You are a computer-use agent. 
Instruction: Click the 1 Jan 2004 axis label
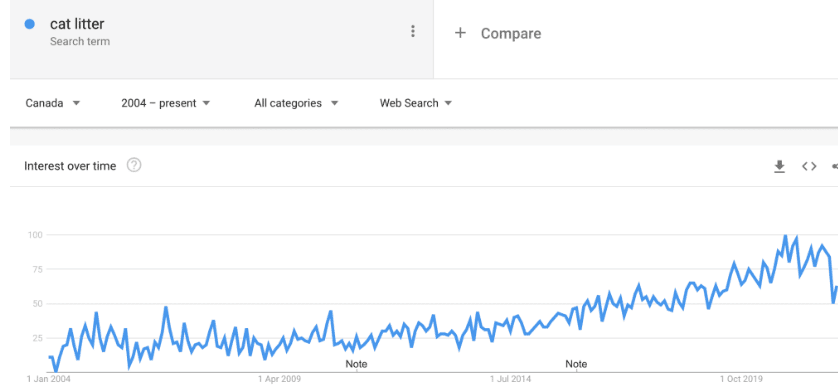[x=49, y=379]
